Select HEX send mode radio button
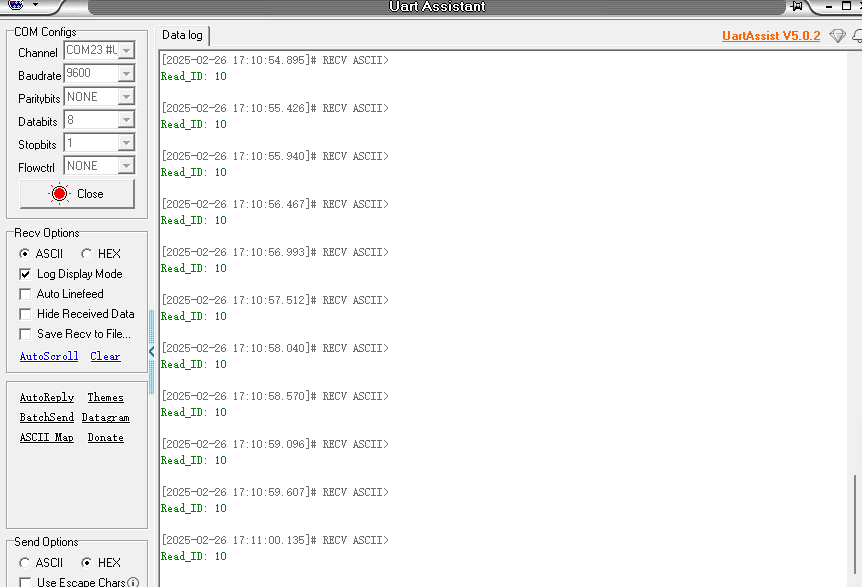Screen dimensions: 862x587 coord(86,562)
